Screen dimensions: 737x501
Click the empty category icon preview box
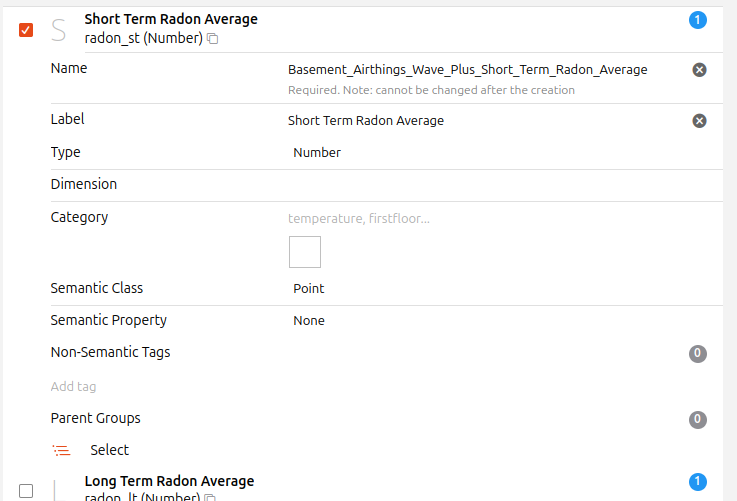click(x=305, y=252)
